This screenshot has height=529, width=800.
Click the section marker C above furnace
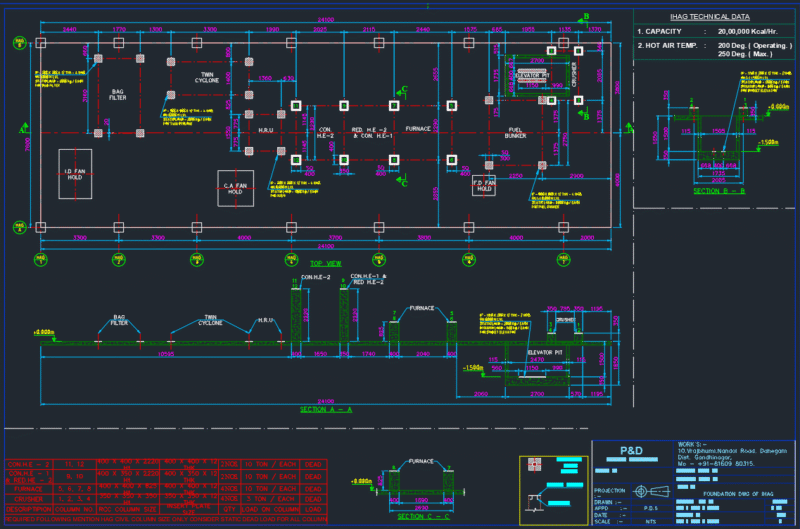[403, 91]
